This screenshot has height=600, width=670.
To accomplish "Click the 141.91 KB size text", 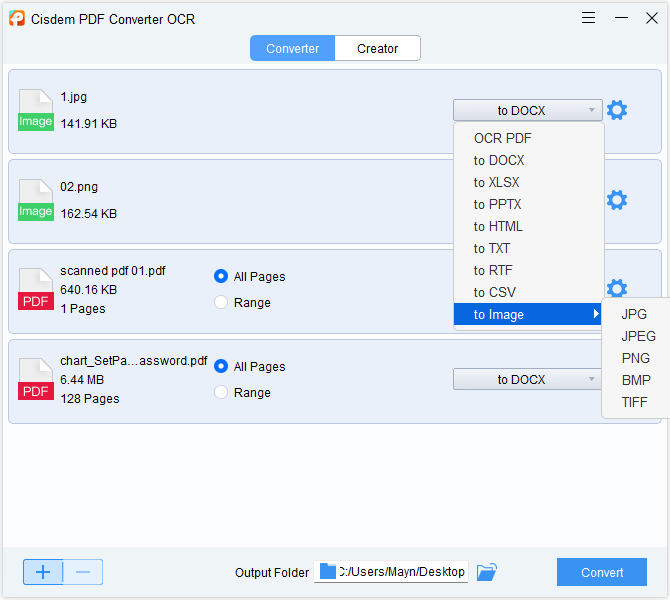I will tap(88, 124).
